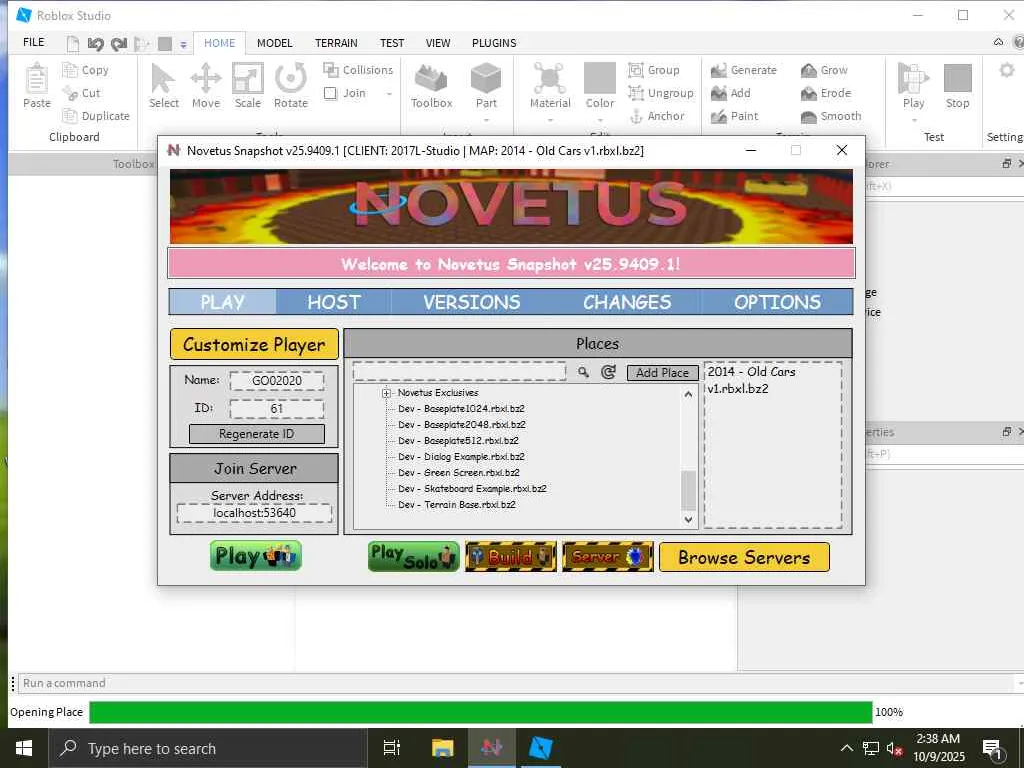Toggle the Collisions option
This screenshot has width=1024, height=768.
(358, 70)
